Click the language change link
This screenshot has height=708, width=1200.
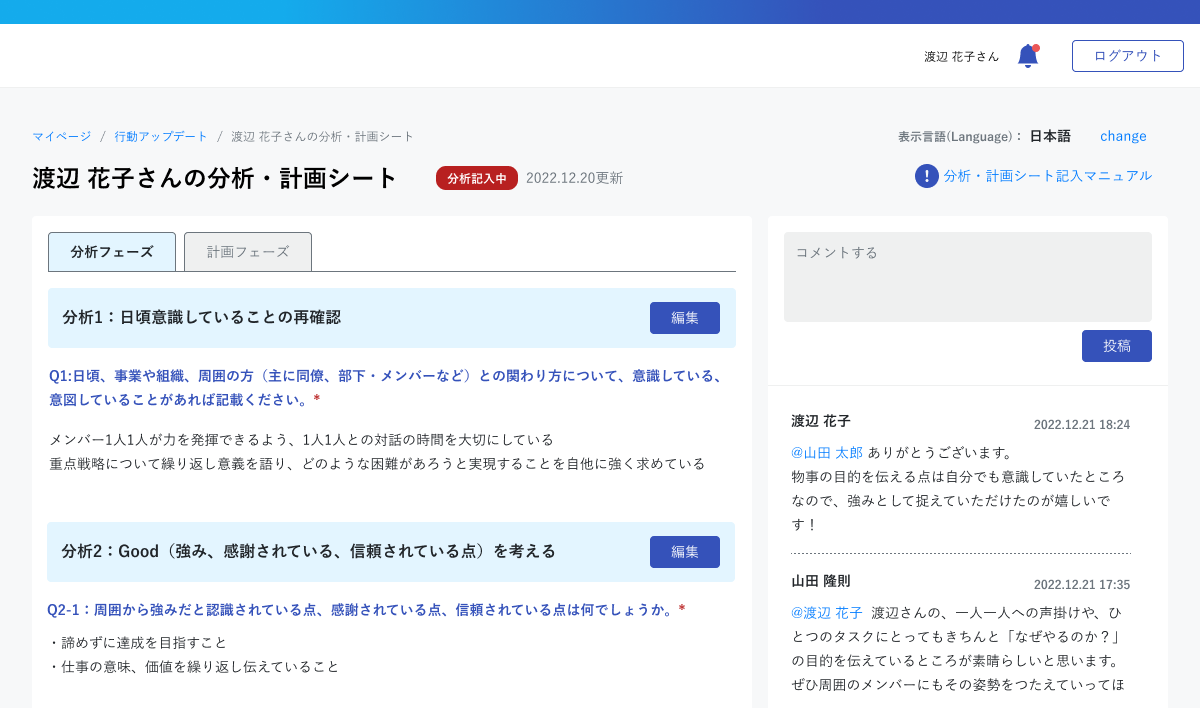click(1123, 136)
